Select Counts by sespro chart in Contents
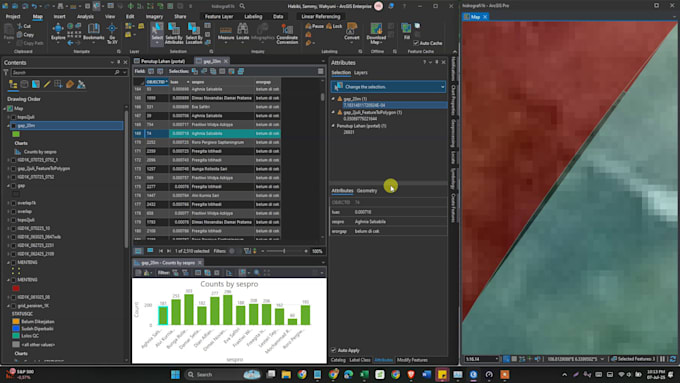Image resolution: width=680 pixels, height=383 pixels. tap(40, 152)
